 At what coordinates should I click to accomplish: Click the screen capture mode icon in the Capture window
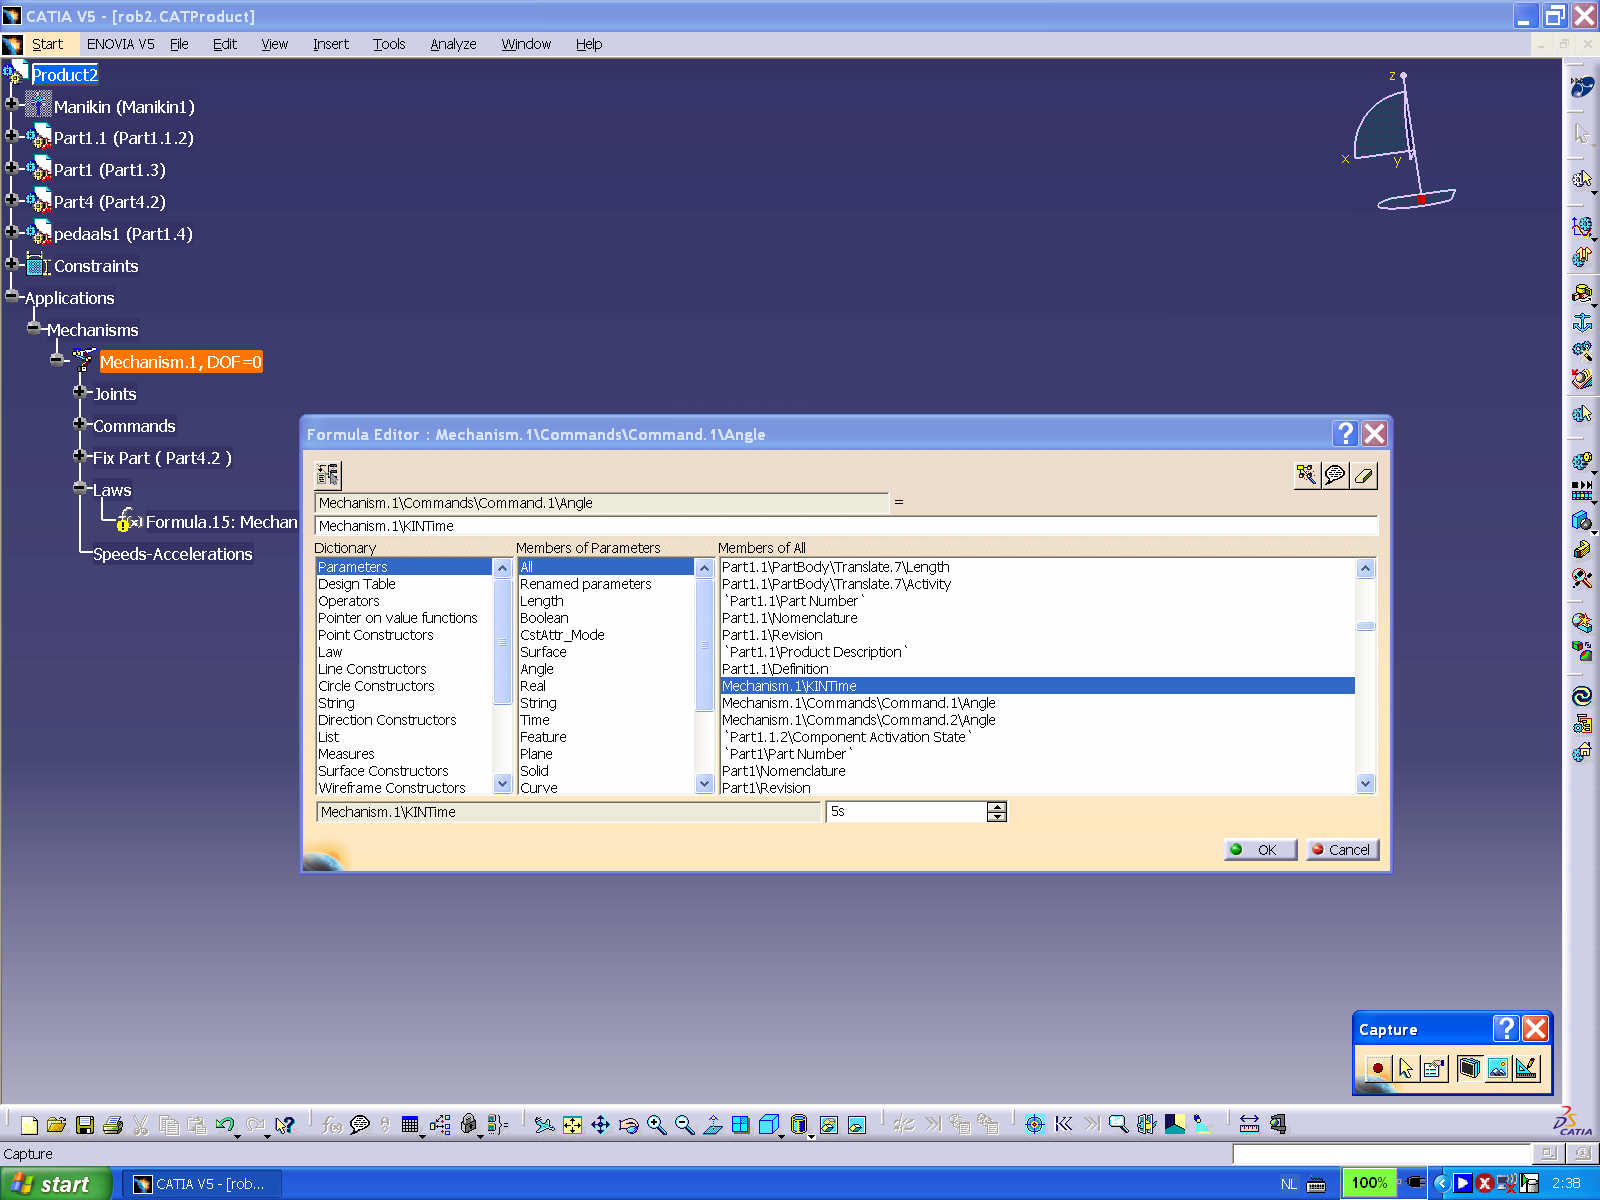coord(1469,1068)
